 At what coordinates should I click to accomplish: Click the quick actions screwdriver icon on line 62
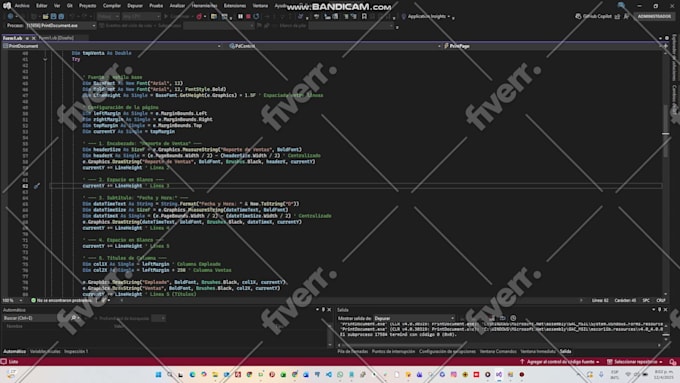coord(37,186)
